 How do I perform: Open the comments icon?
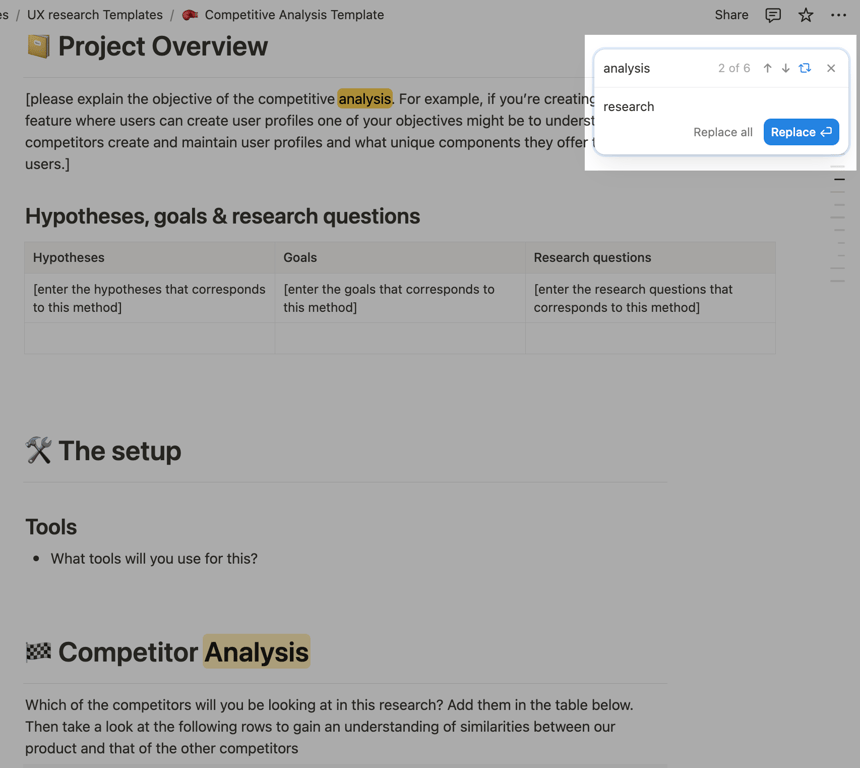(x=773, y=15)
